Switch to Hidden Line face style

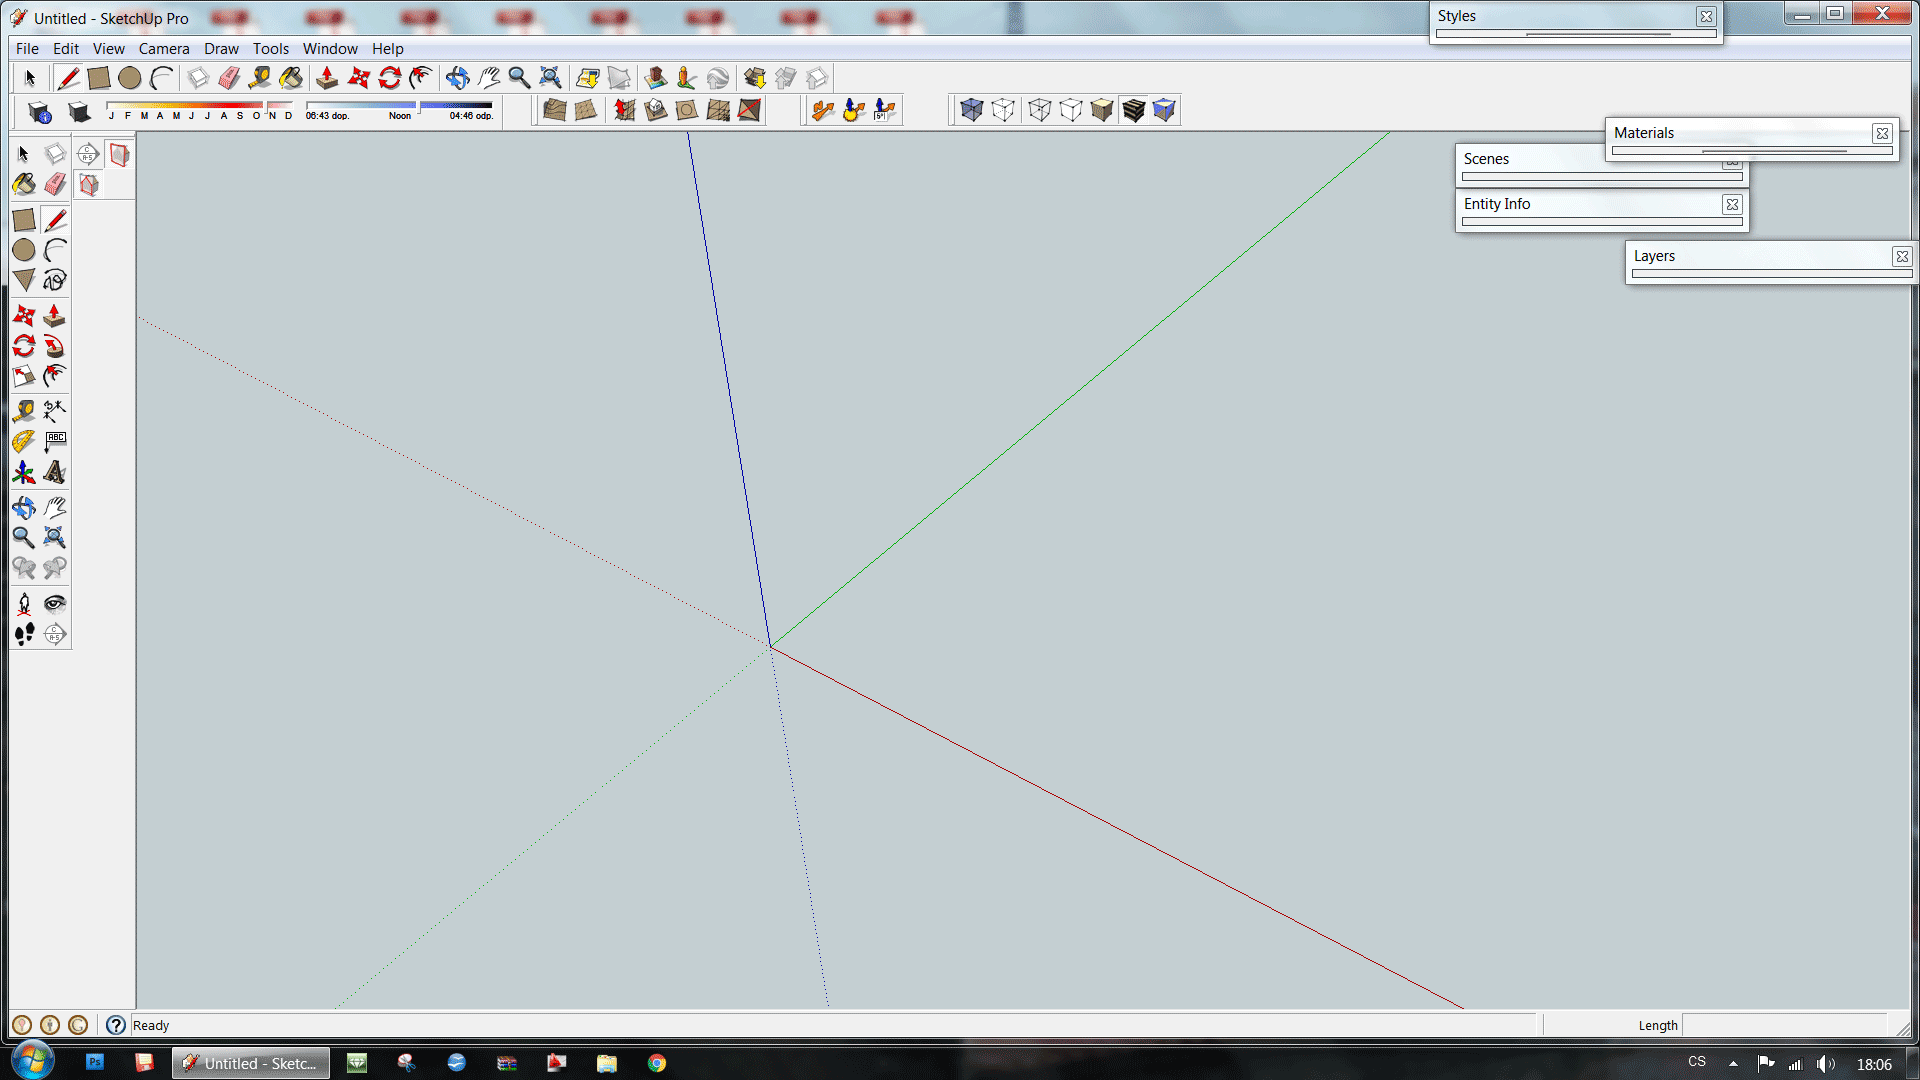[1070, 110]
